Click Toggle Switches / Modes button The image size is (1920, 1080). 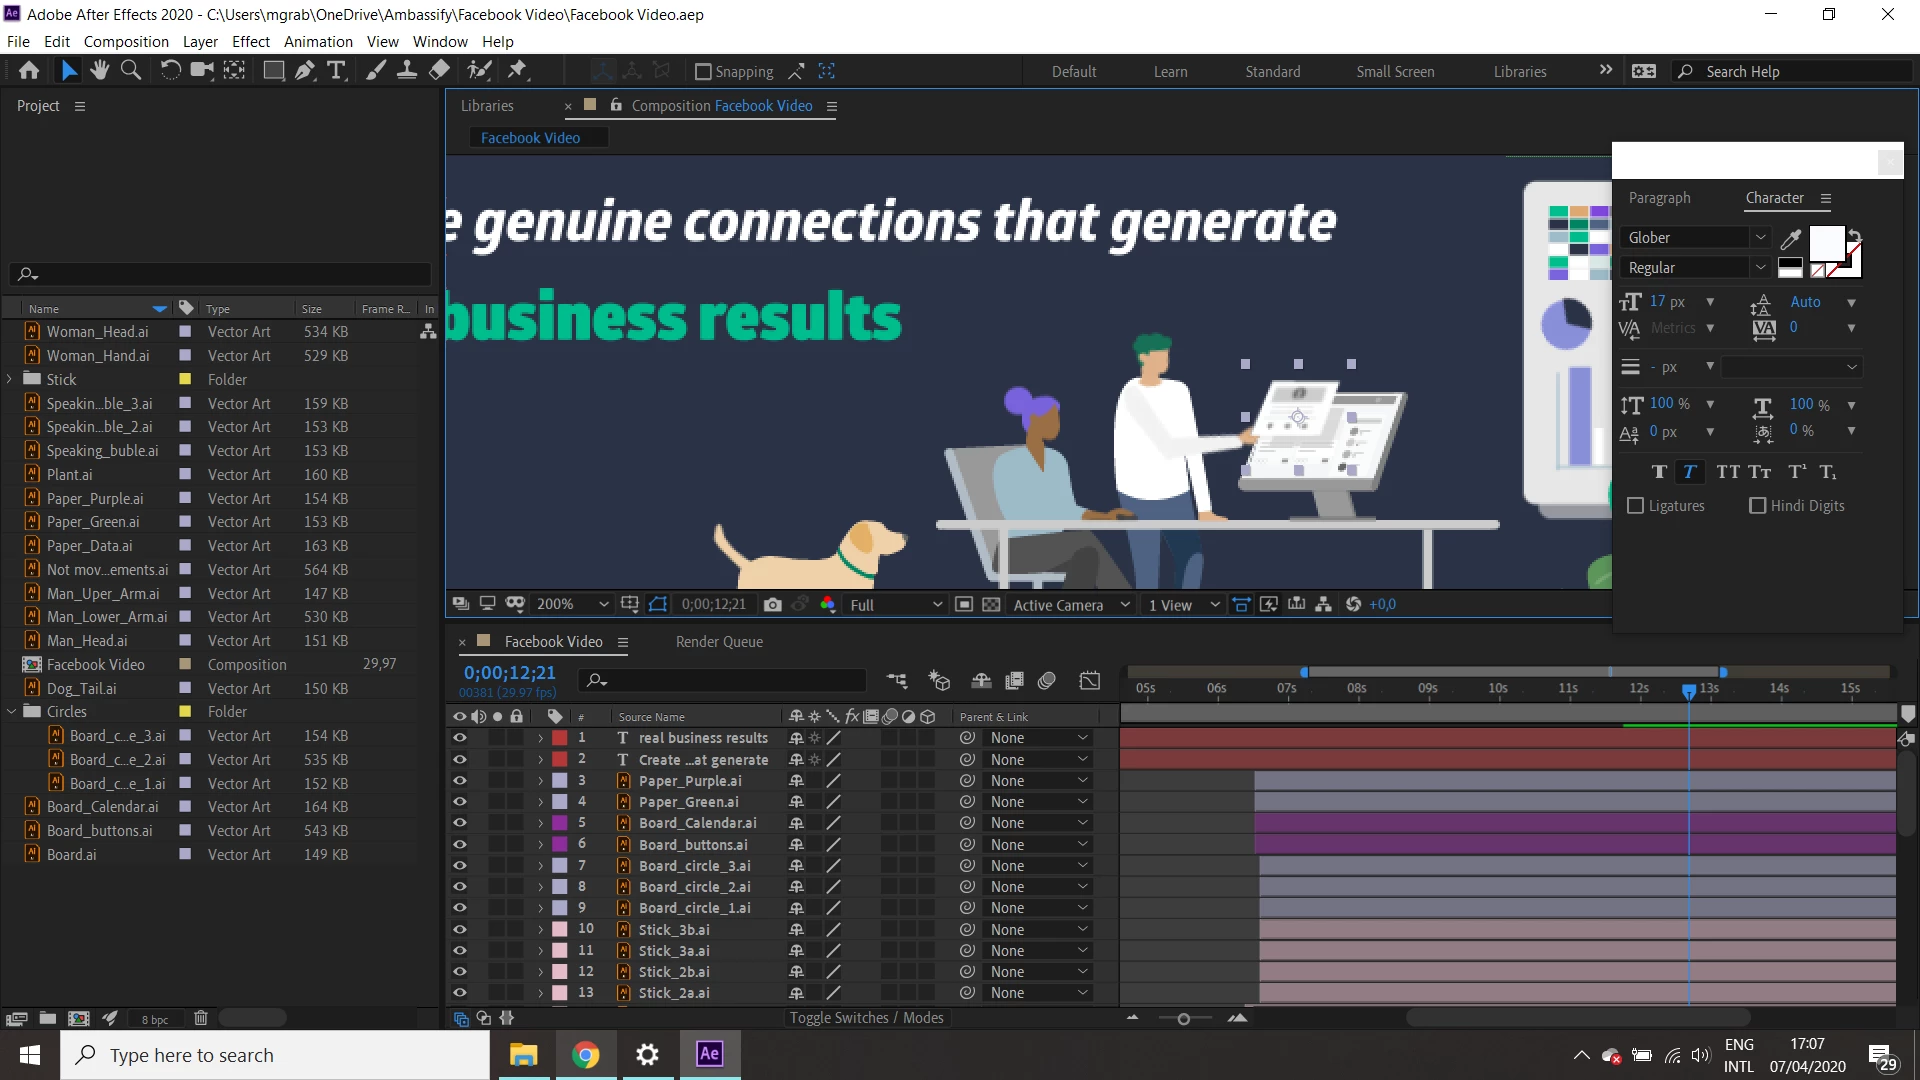866,1018
